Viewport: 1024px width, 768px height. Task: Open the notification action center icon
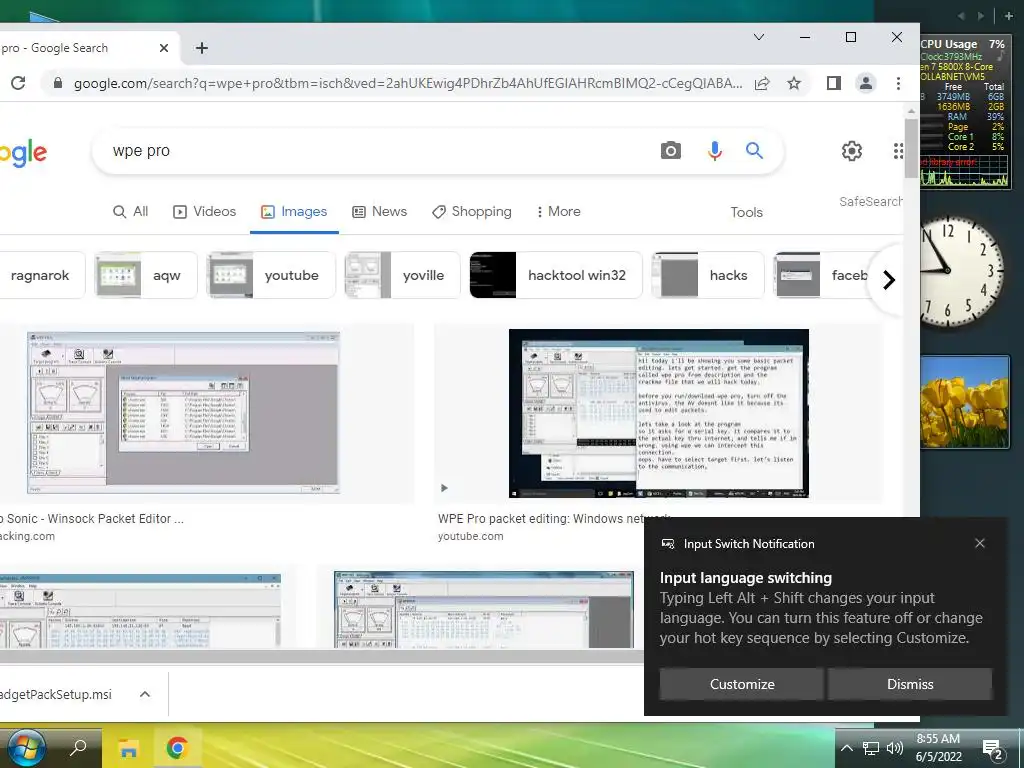tap(993, 750)
